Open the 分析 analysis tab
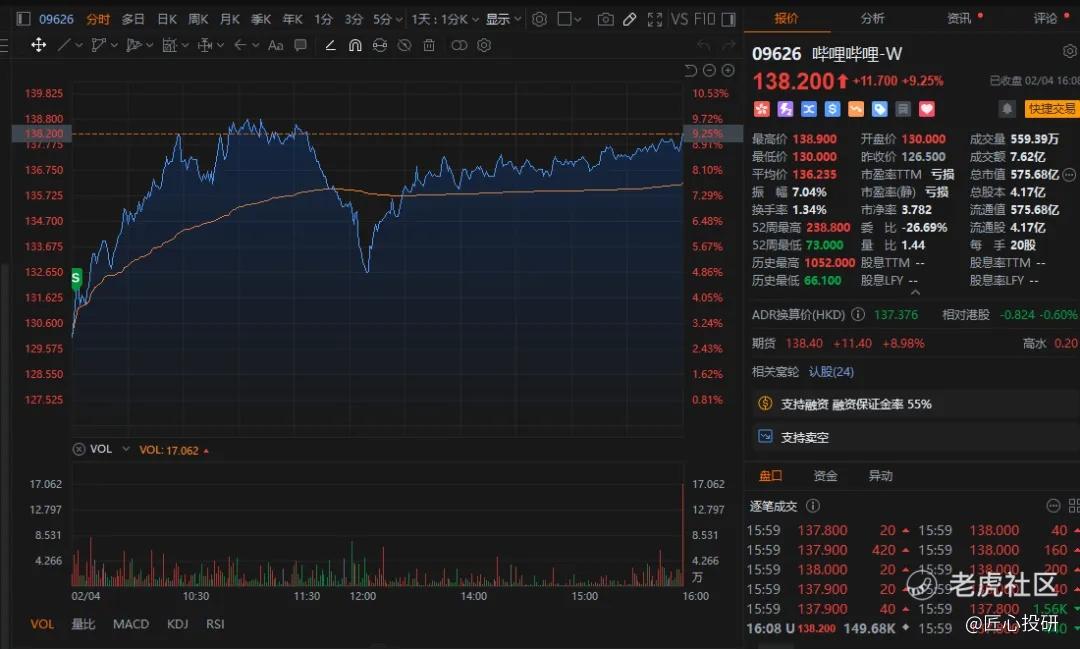 point(872,19)
